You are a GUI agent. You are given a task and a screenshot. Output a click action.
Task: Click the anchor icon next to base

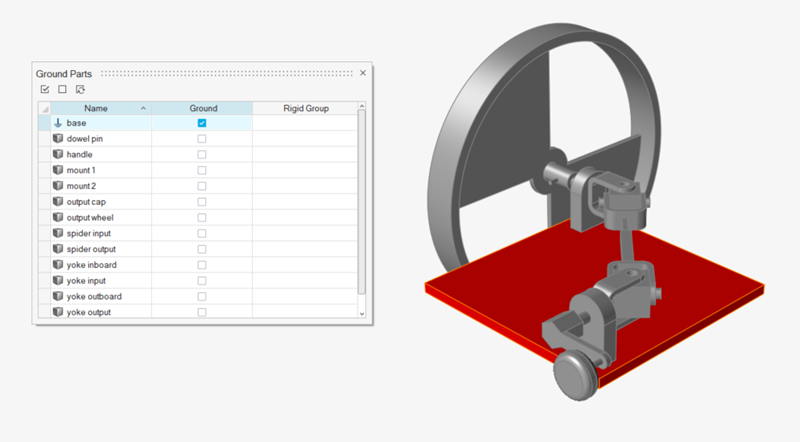(x=57, y=123)
